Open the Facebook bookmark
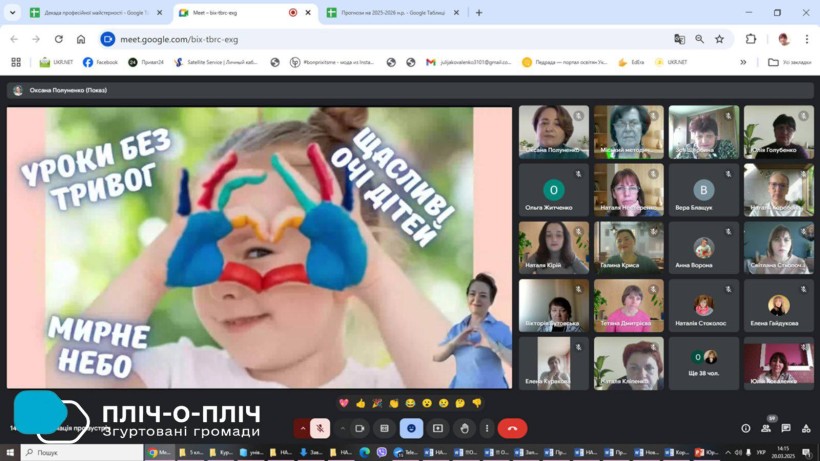Viewport: 820px width, 461px height. click(x=100, y=62)
